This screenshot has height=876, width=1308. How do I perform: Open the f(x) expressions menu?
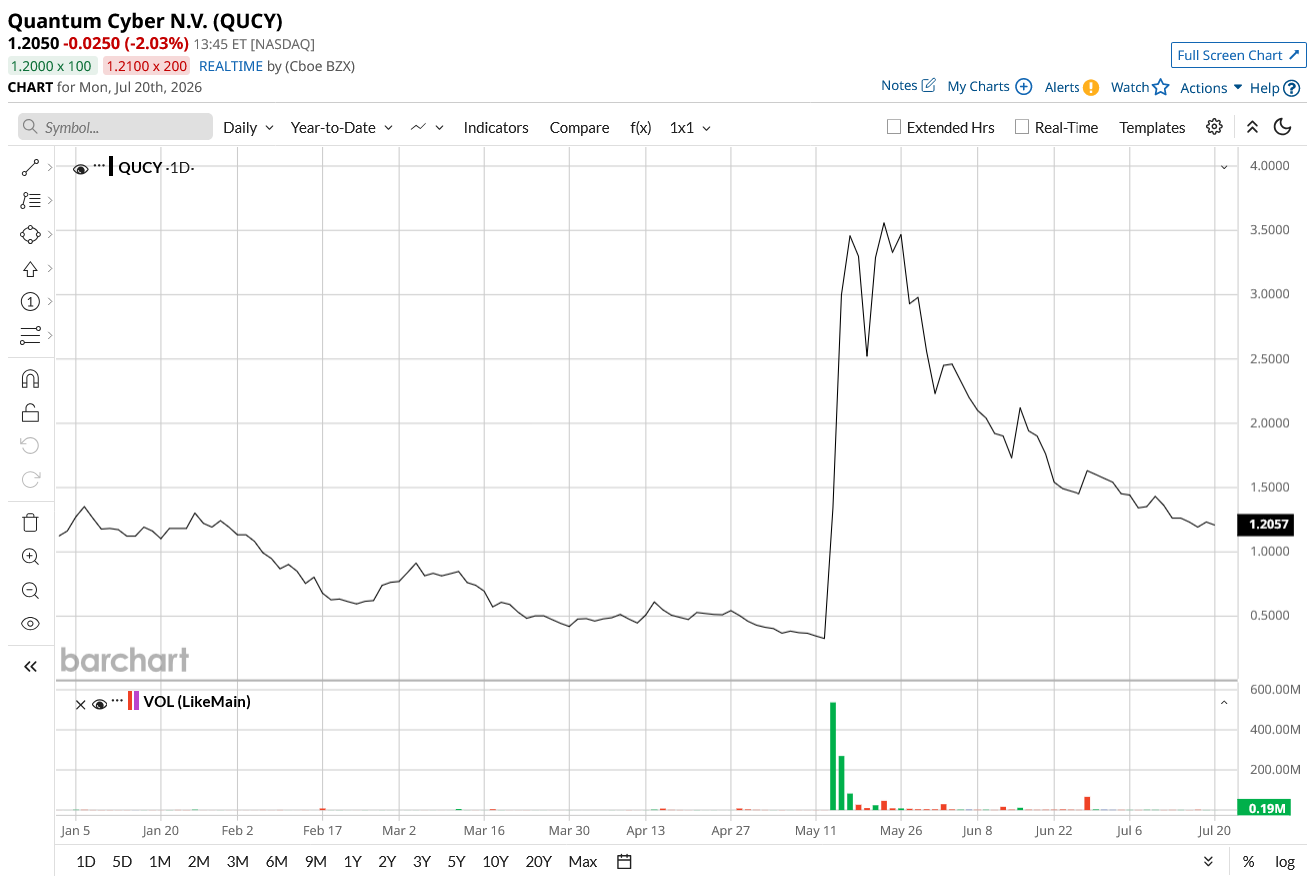click(640, 127)
